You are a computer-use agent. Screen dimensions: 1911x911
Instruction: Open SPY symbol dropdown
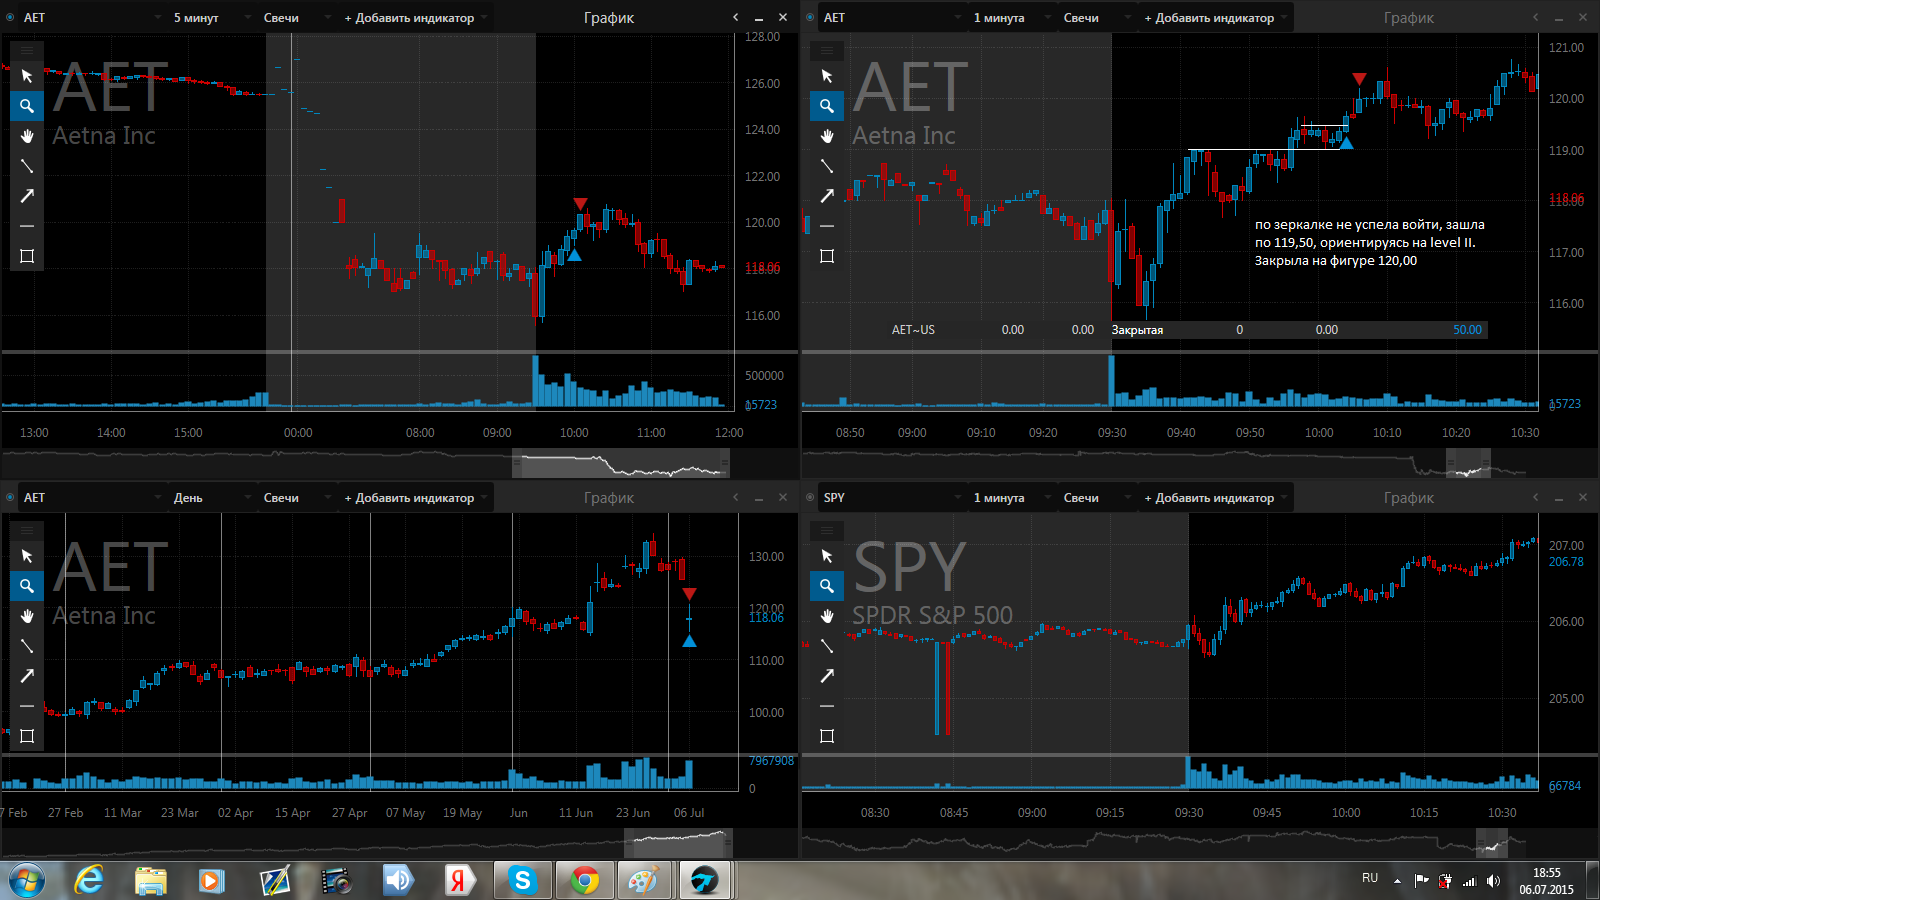click(x=892, y=497)
